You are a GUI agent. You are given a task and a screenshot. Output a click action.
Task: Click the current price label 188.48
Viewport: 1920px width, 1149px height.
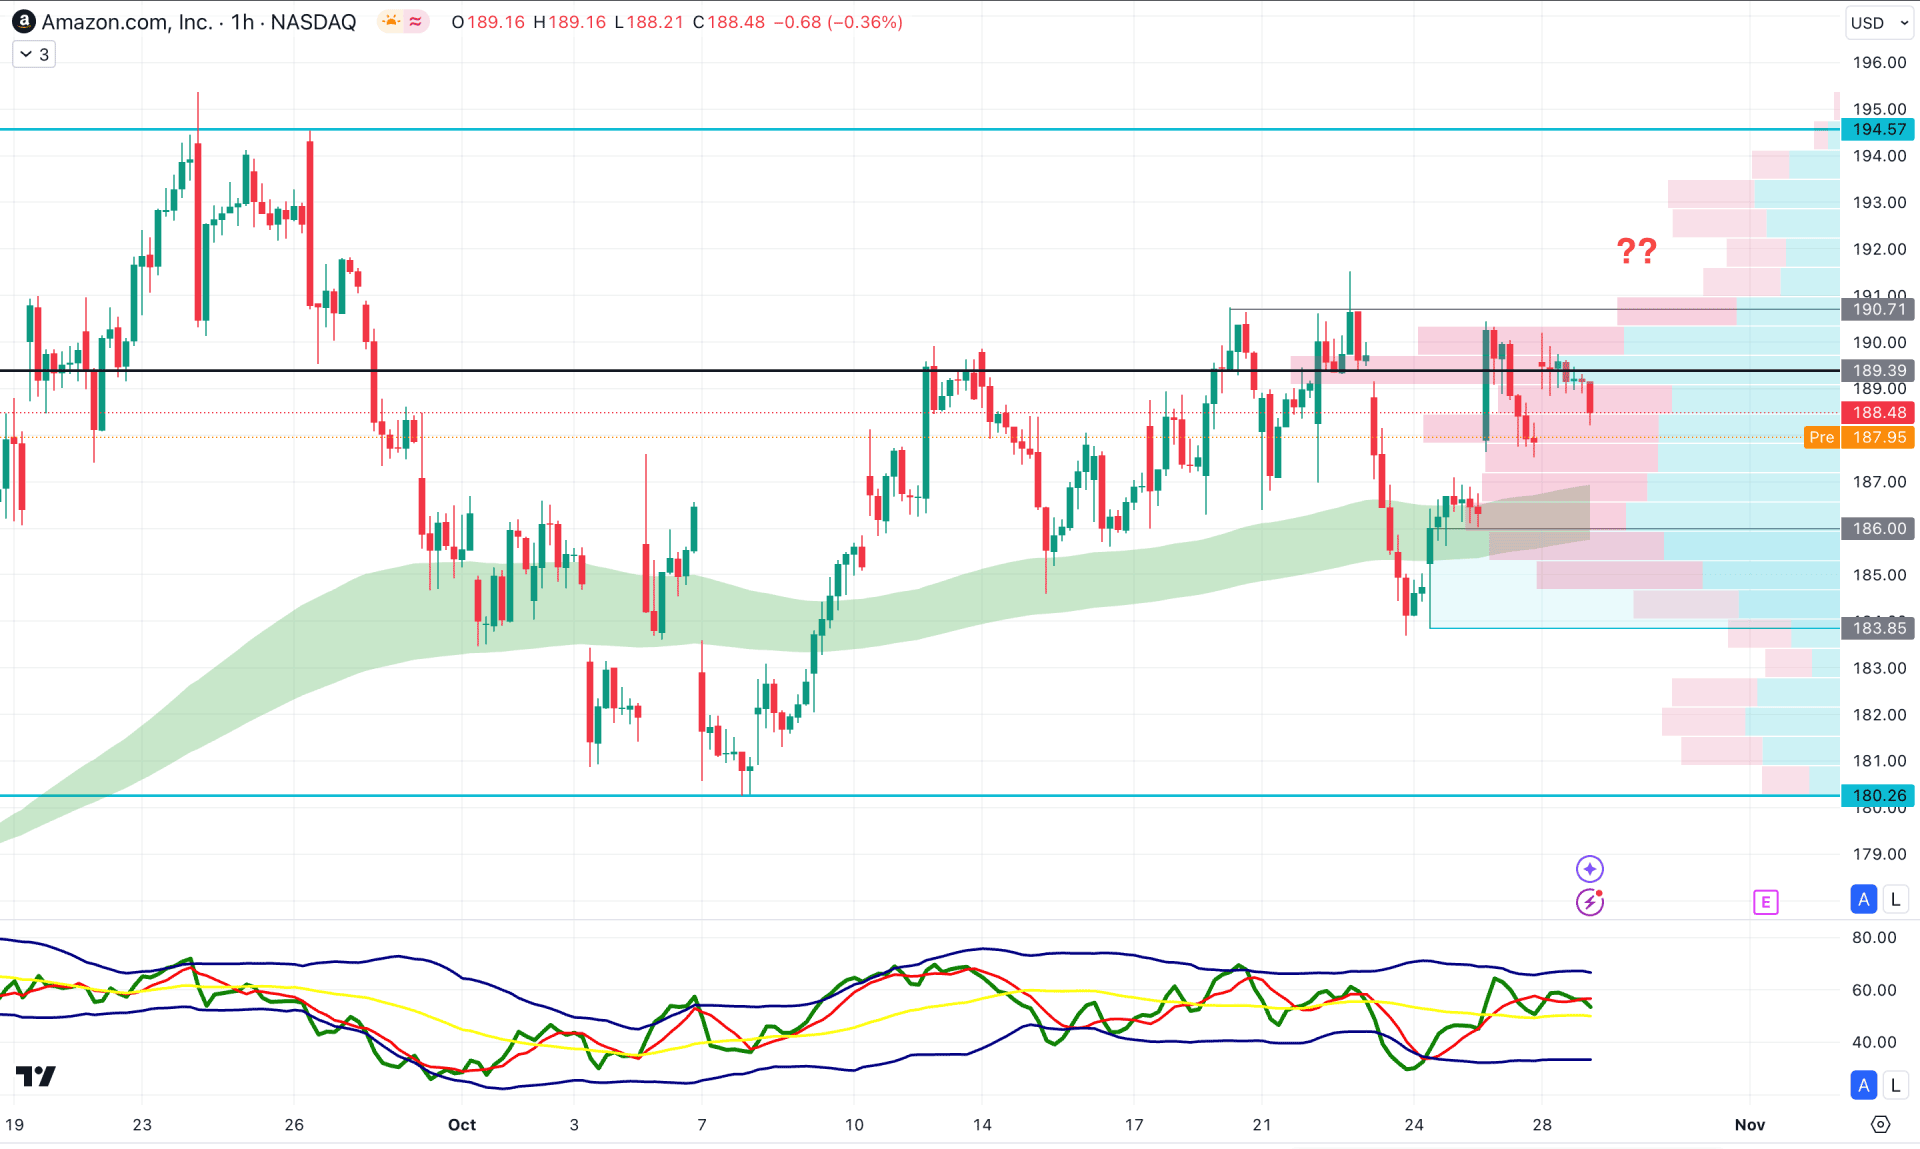point(1878,412)
